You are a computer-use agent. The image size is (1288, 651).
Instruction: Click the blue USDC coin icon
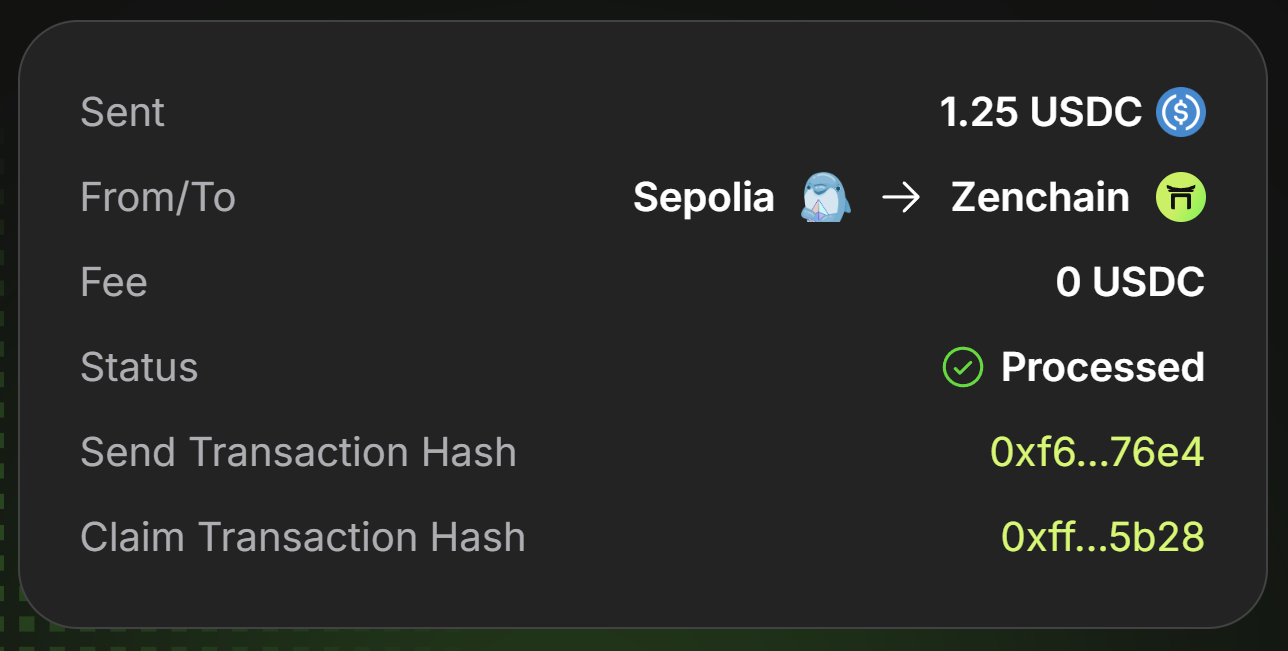pyautogui.click(x=1181, y=112)
